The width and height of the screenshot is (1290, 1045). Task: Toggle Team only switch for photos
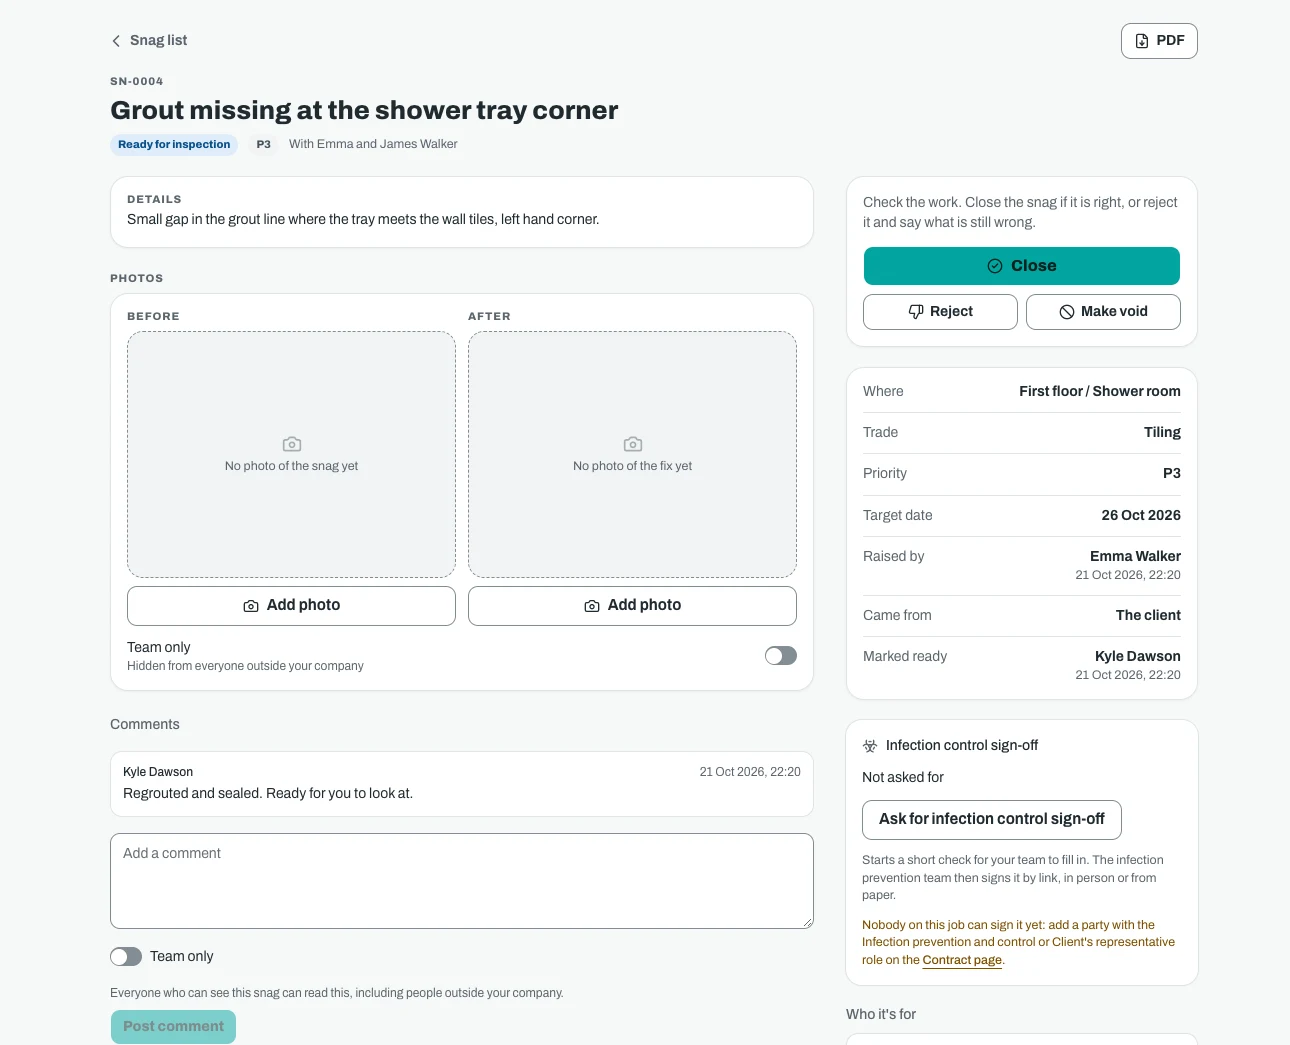781,656
